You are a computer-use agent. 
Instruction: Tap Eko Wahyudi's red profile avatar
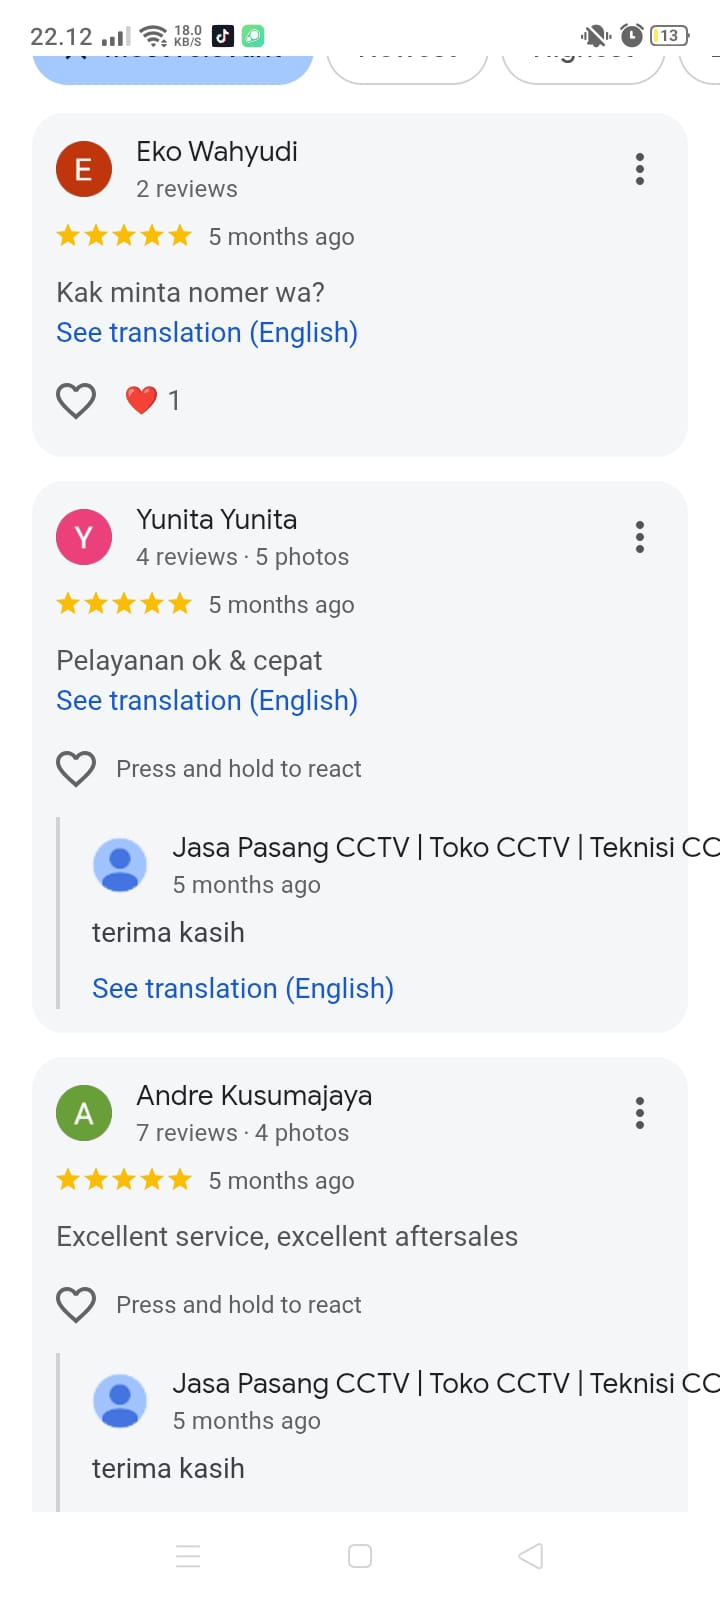point(84,169)
